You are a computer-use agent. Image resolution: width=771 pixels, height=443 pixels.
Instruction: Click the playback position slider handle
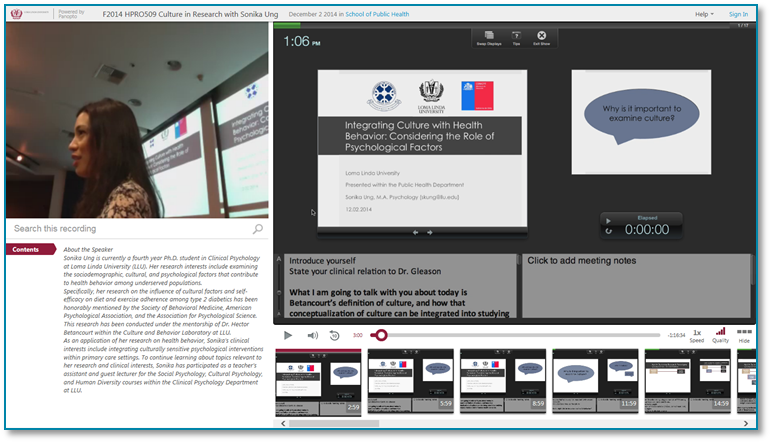point(381,335)
